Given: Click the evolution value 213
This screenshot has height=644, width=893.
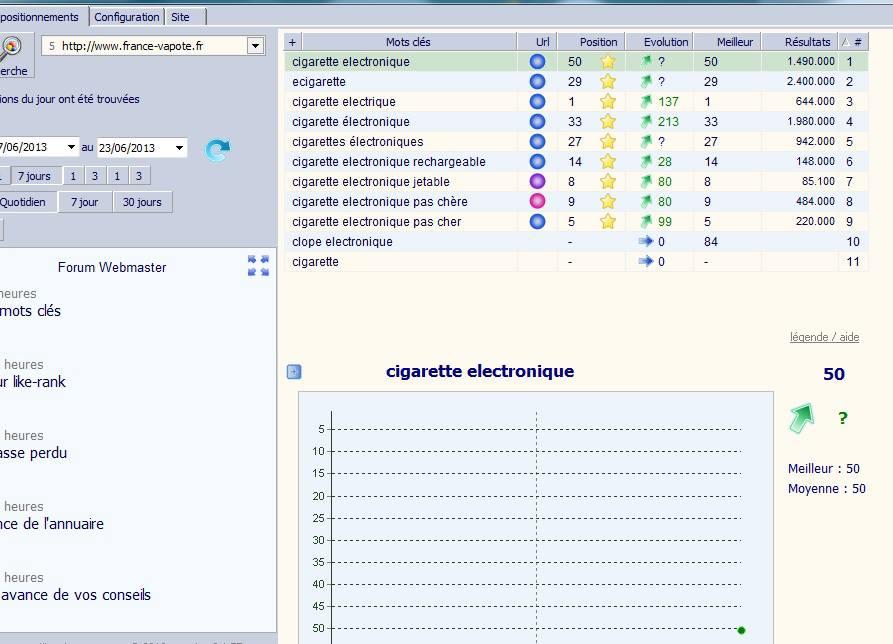Looking at the screenshot, I should point(668,121).
